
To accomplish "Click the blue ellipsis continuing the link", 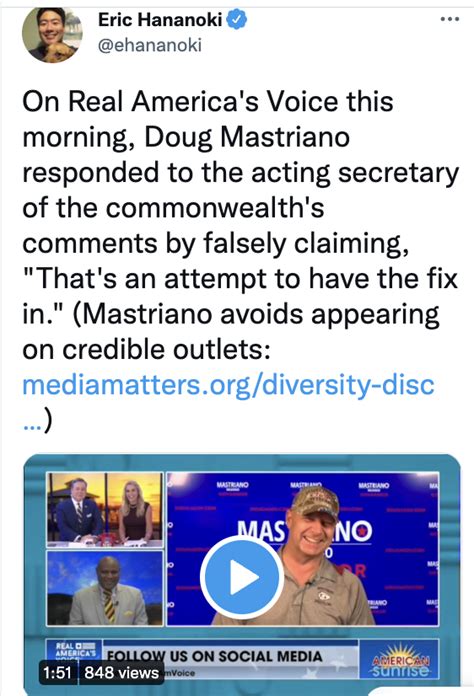I will [32, 427].
